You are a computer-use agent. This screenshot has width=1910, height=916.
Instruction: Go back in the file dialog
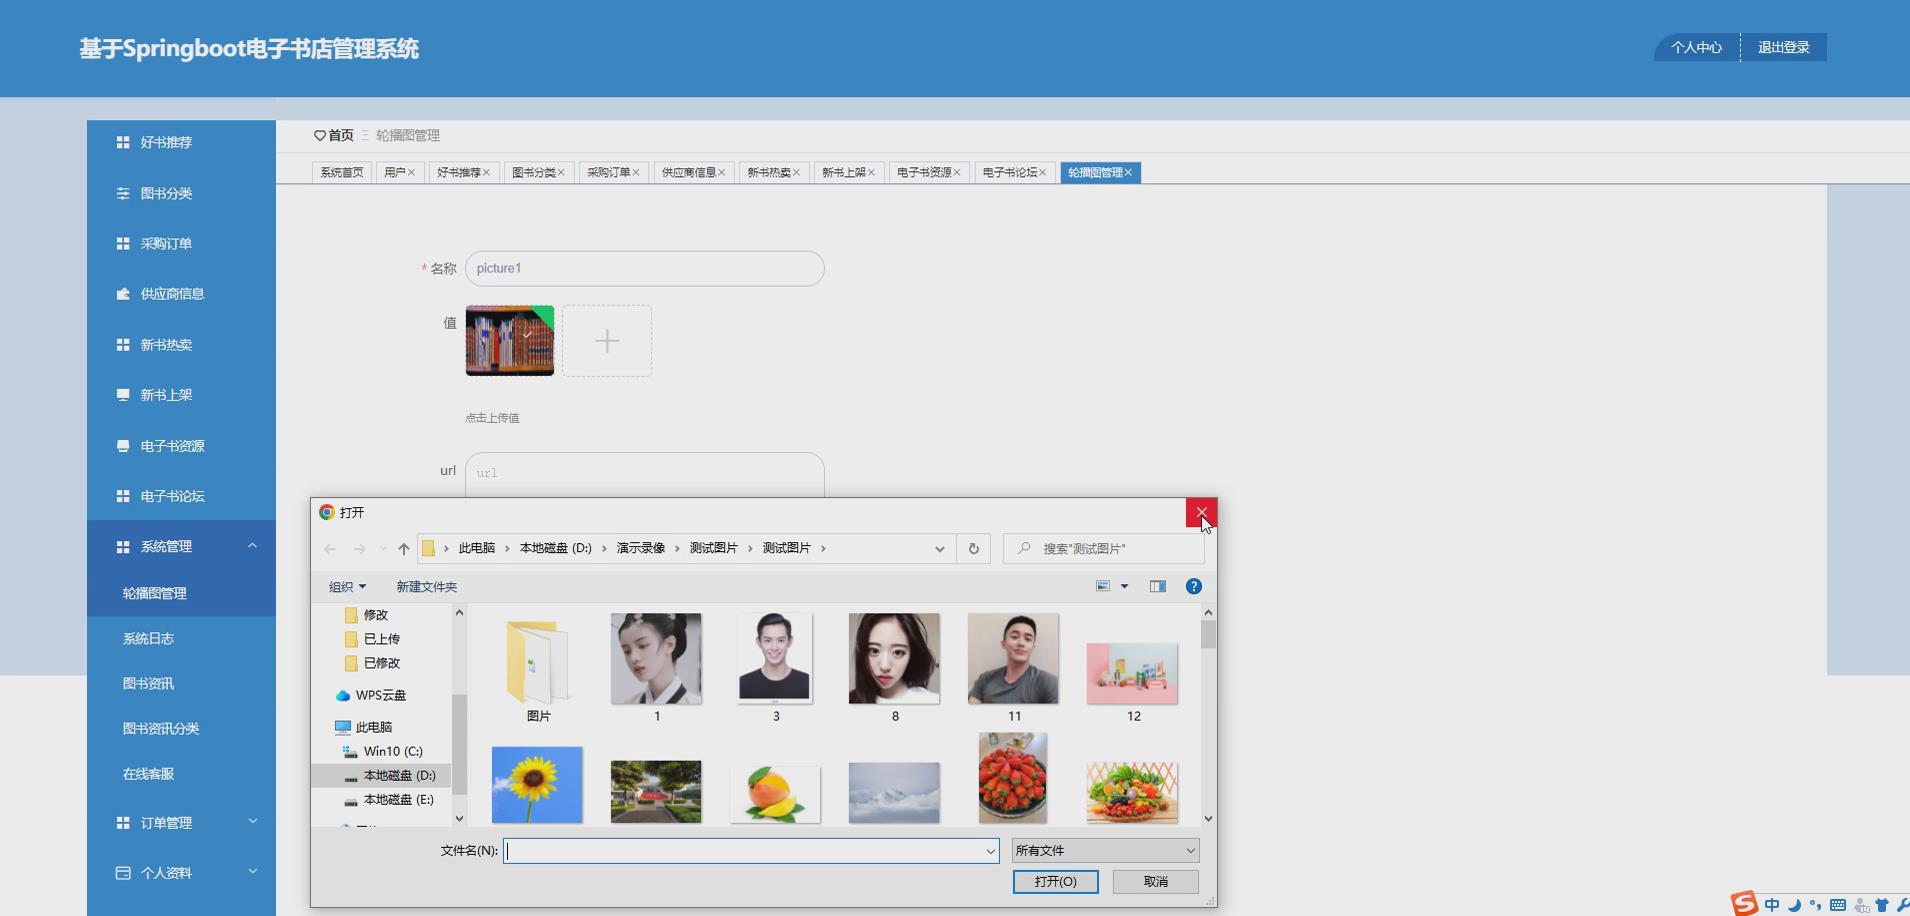[330, 549]
